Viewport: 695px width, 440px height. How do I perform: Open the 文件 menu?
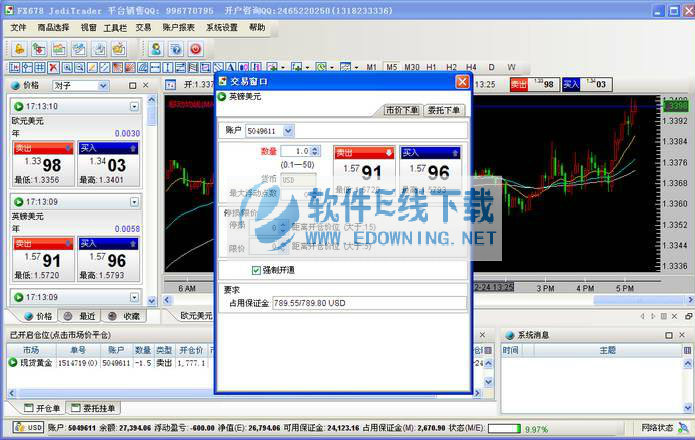point(18,27)
